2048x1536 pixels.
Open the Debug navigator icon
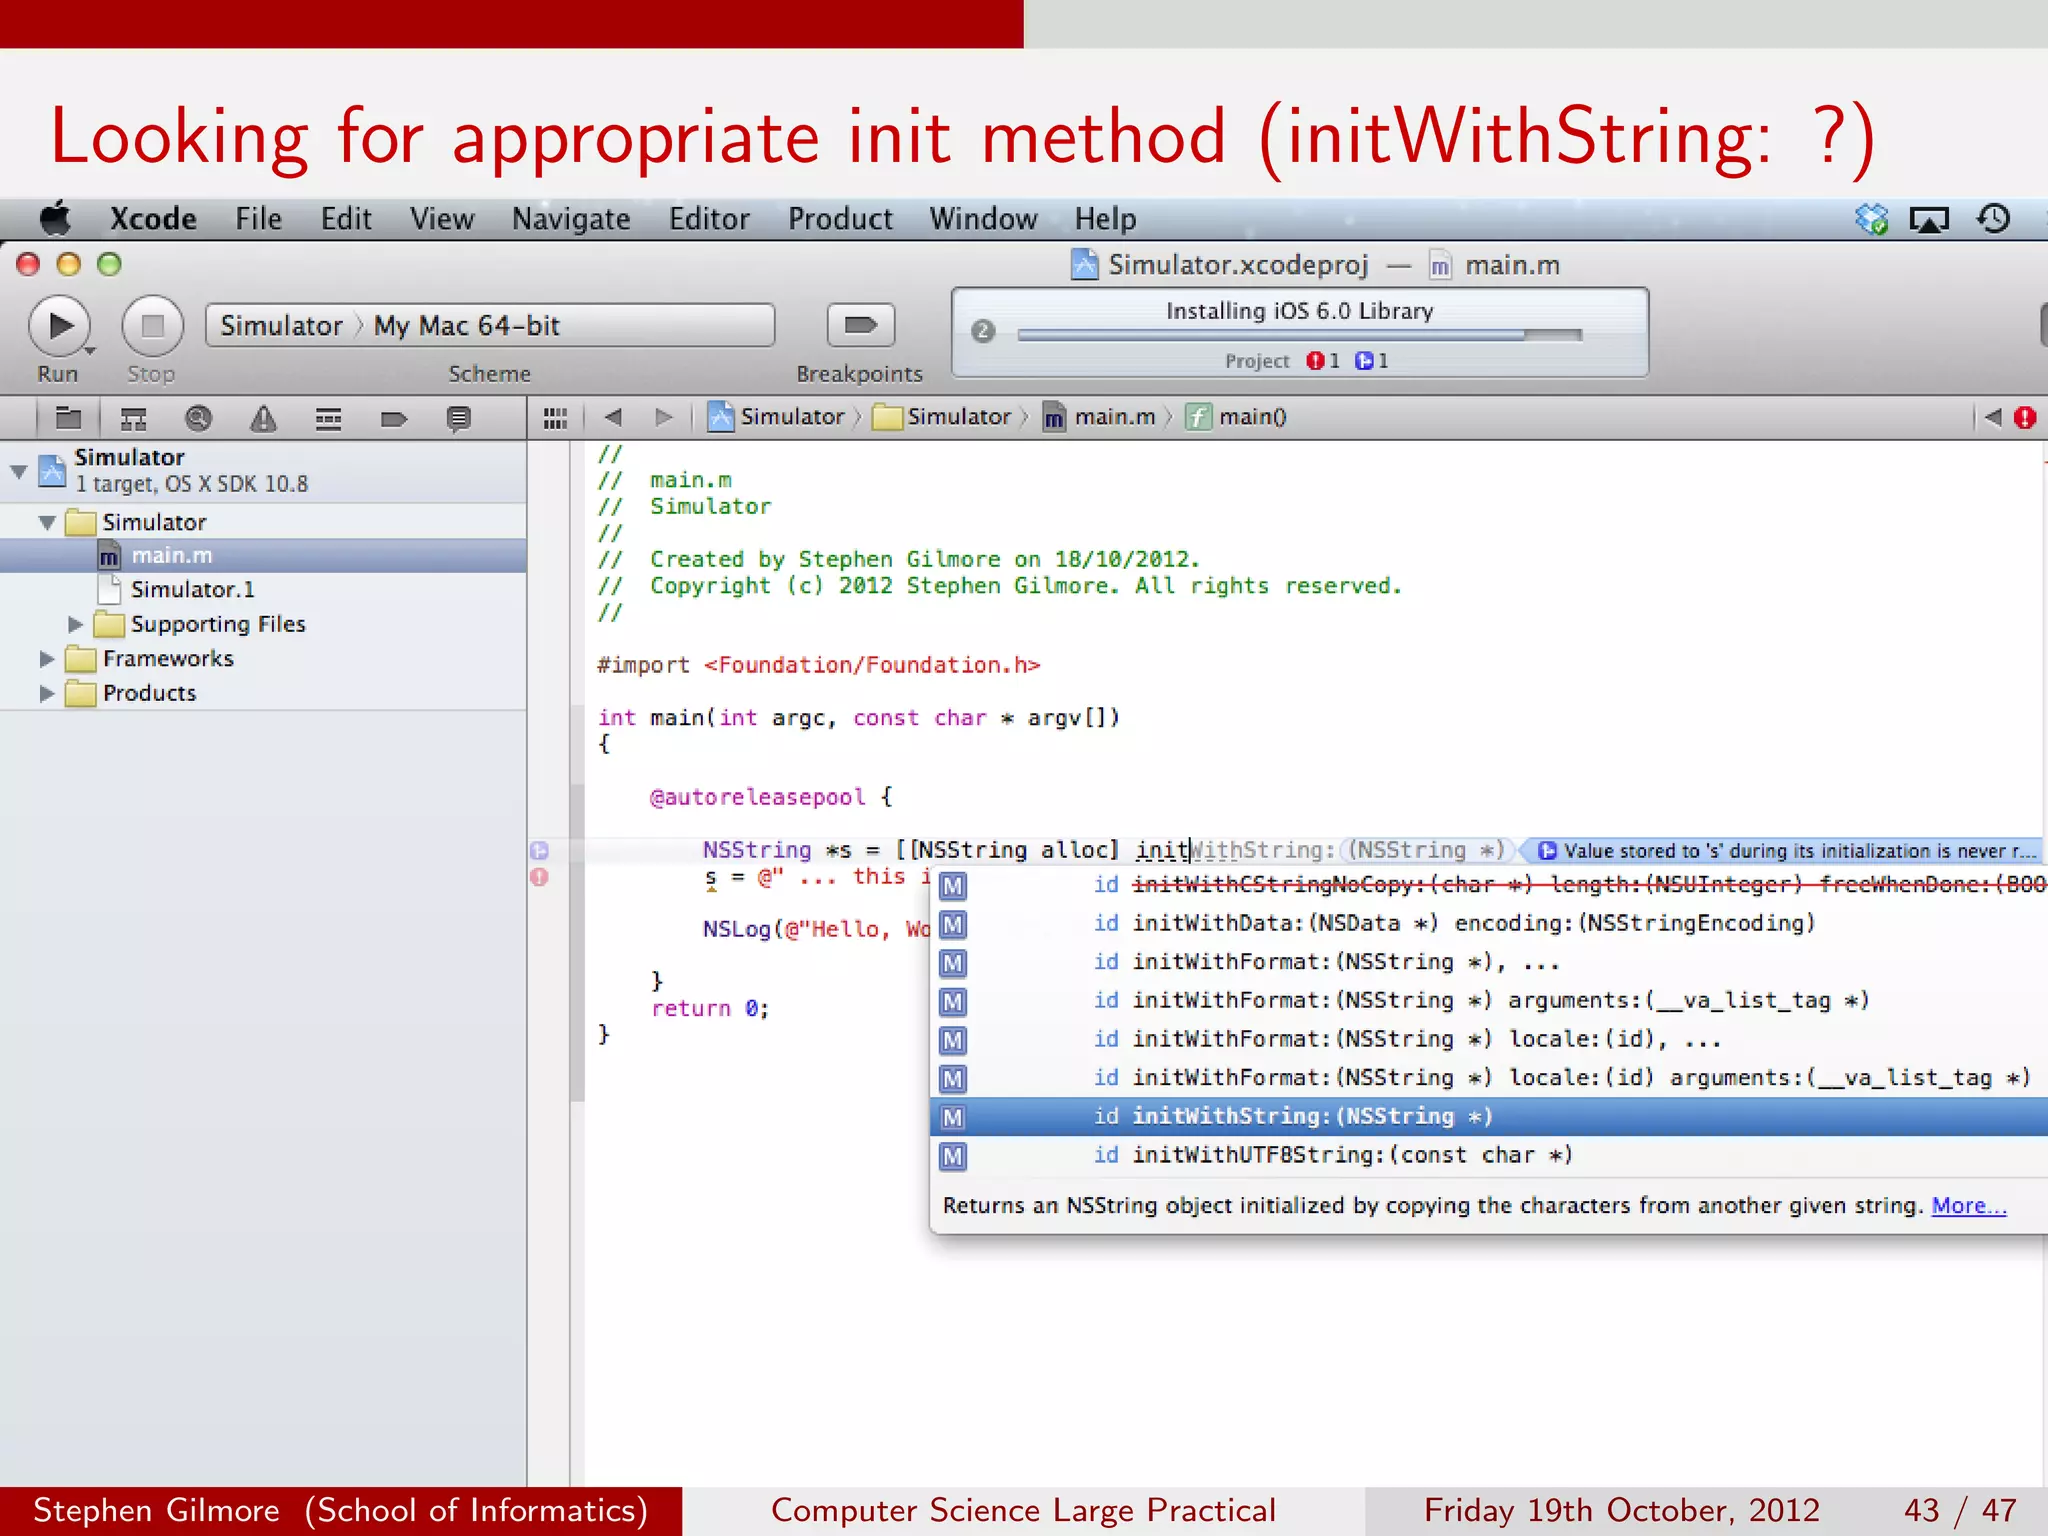[x=328, y=418]
